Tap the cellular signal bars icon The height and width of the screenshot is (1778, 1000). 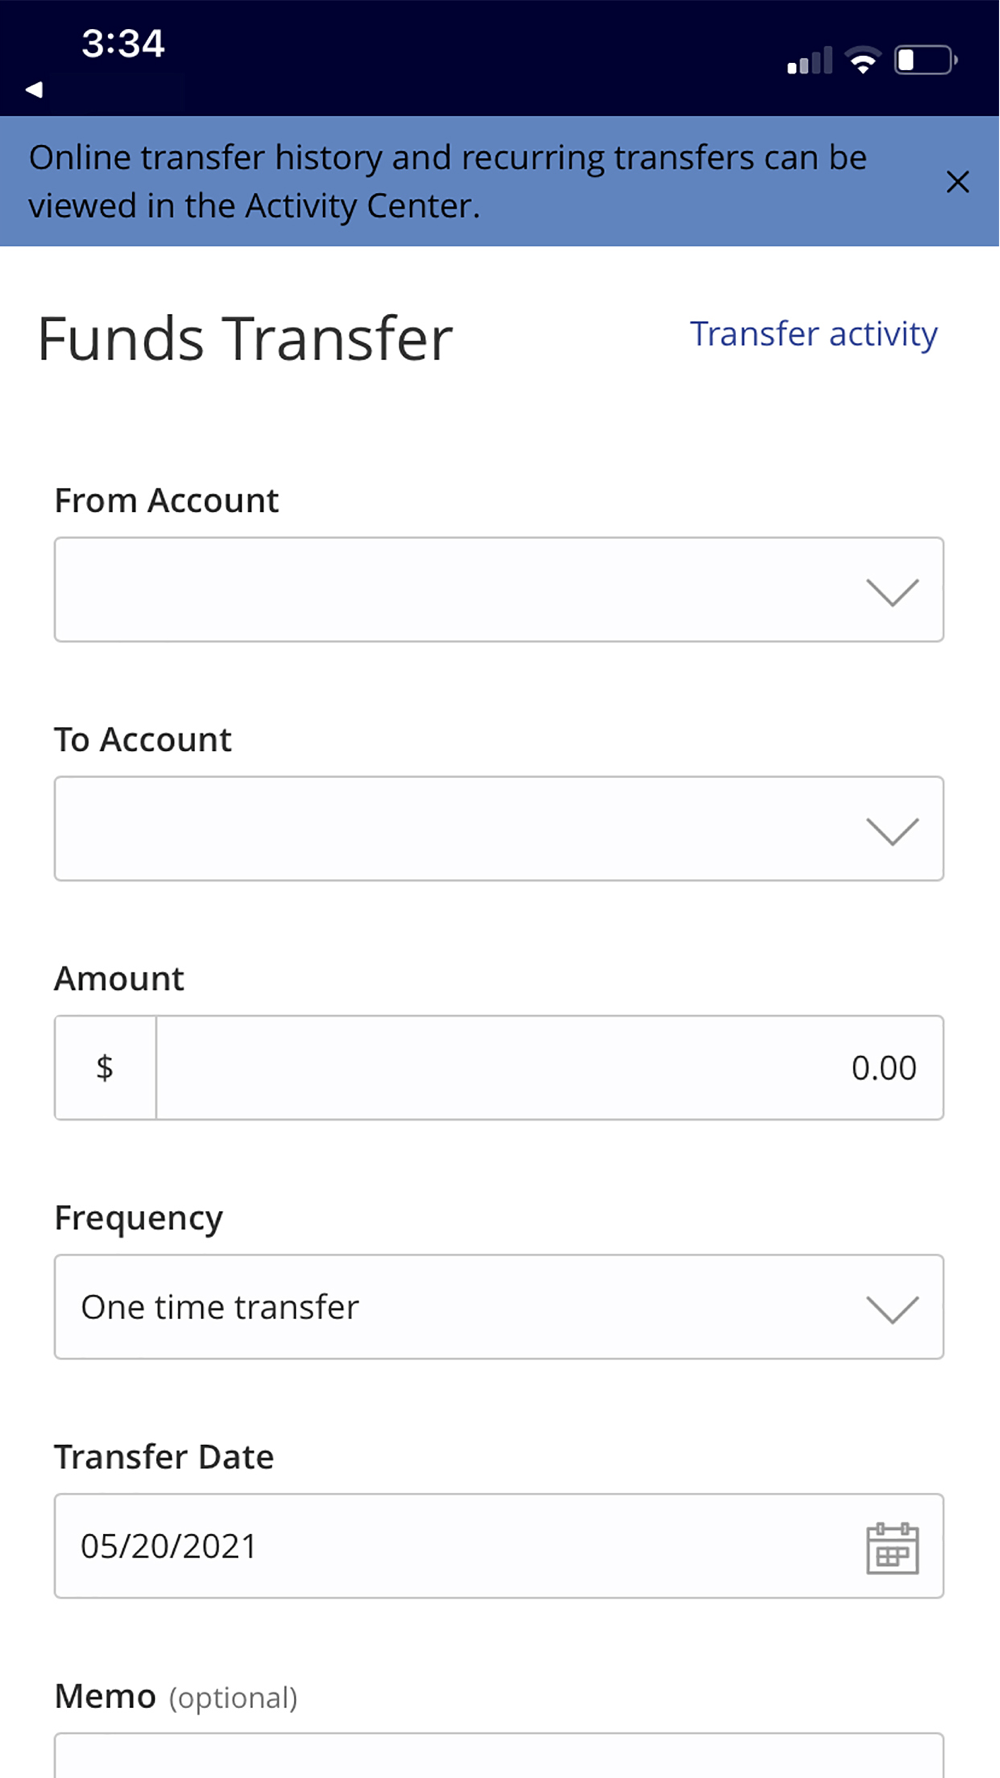pos(809,62)
